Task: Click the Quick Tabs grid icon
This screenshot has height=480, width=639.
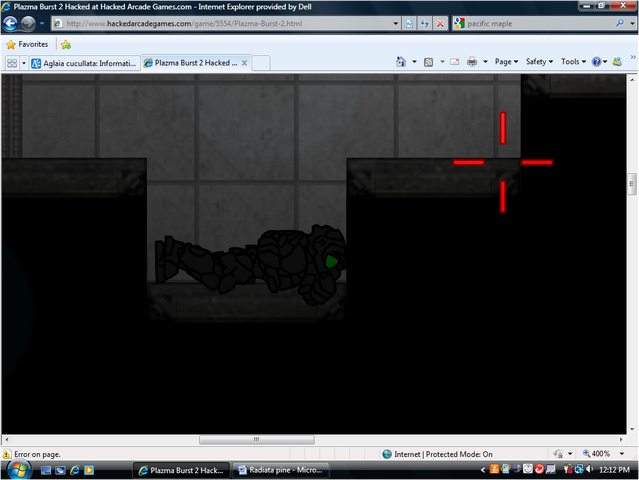Action: pos(12,63)
